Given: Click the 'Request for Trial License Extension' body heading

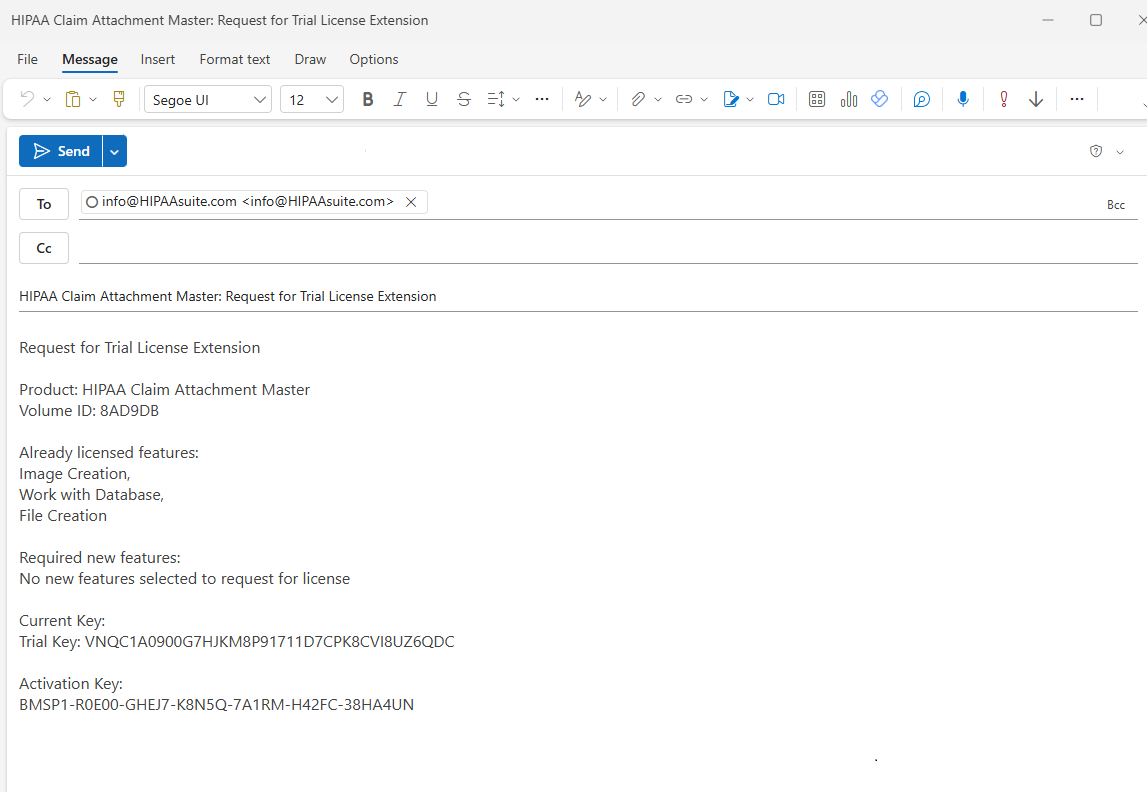Looking at the screenshot, I should coord(140,347).
